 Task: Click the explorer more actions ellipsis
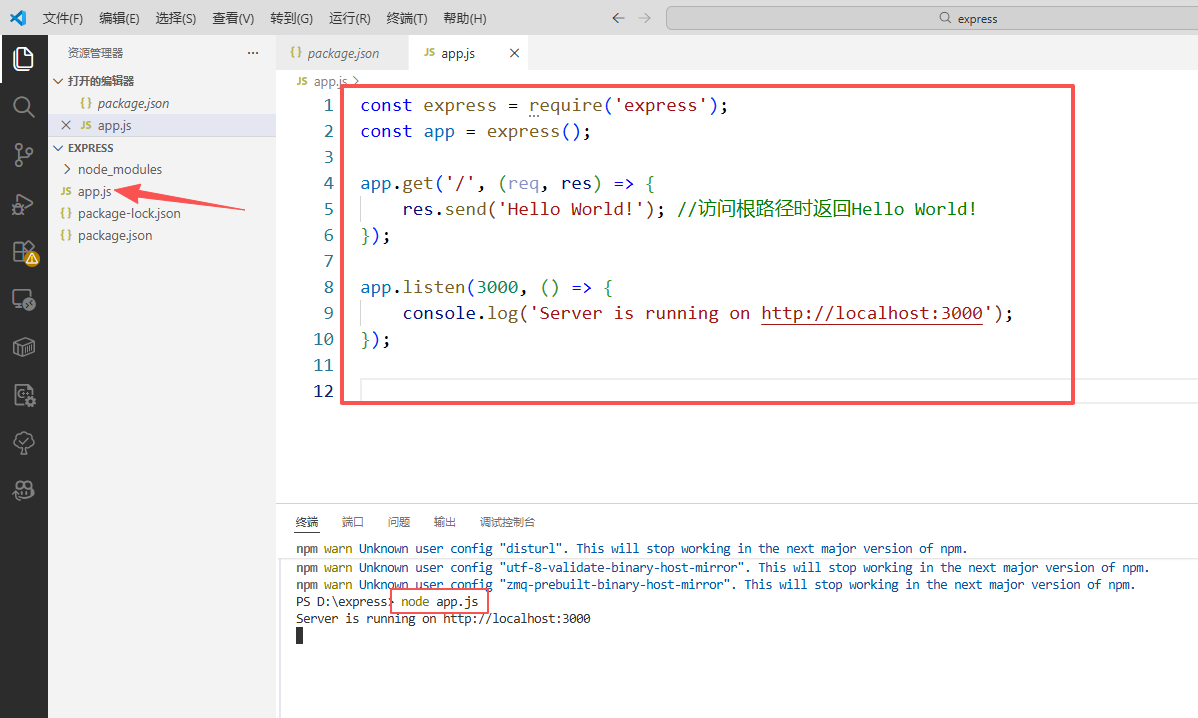(x=253, y=53)
